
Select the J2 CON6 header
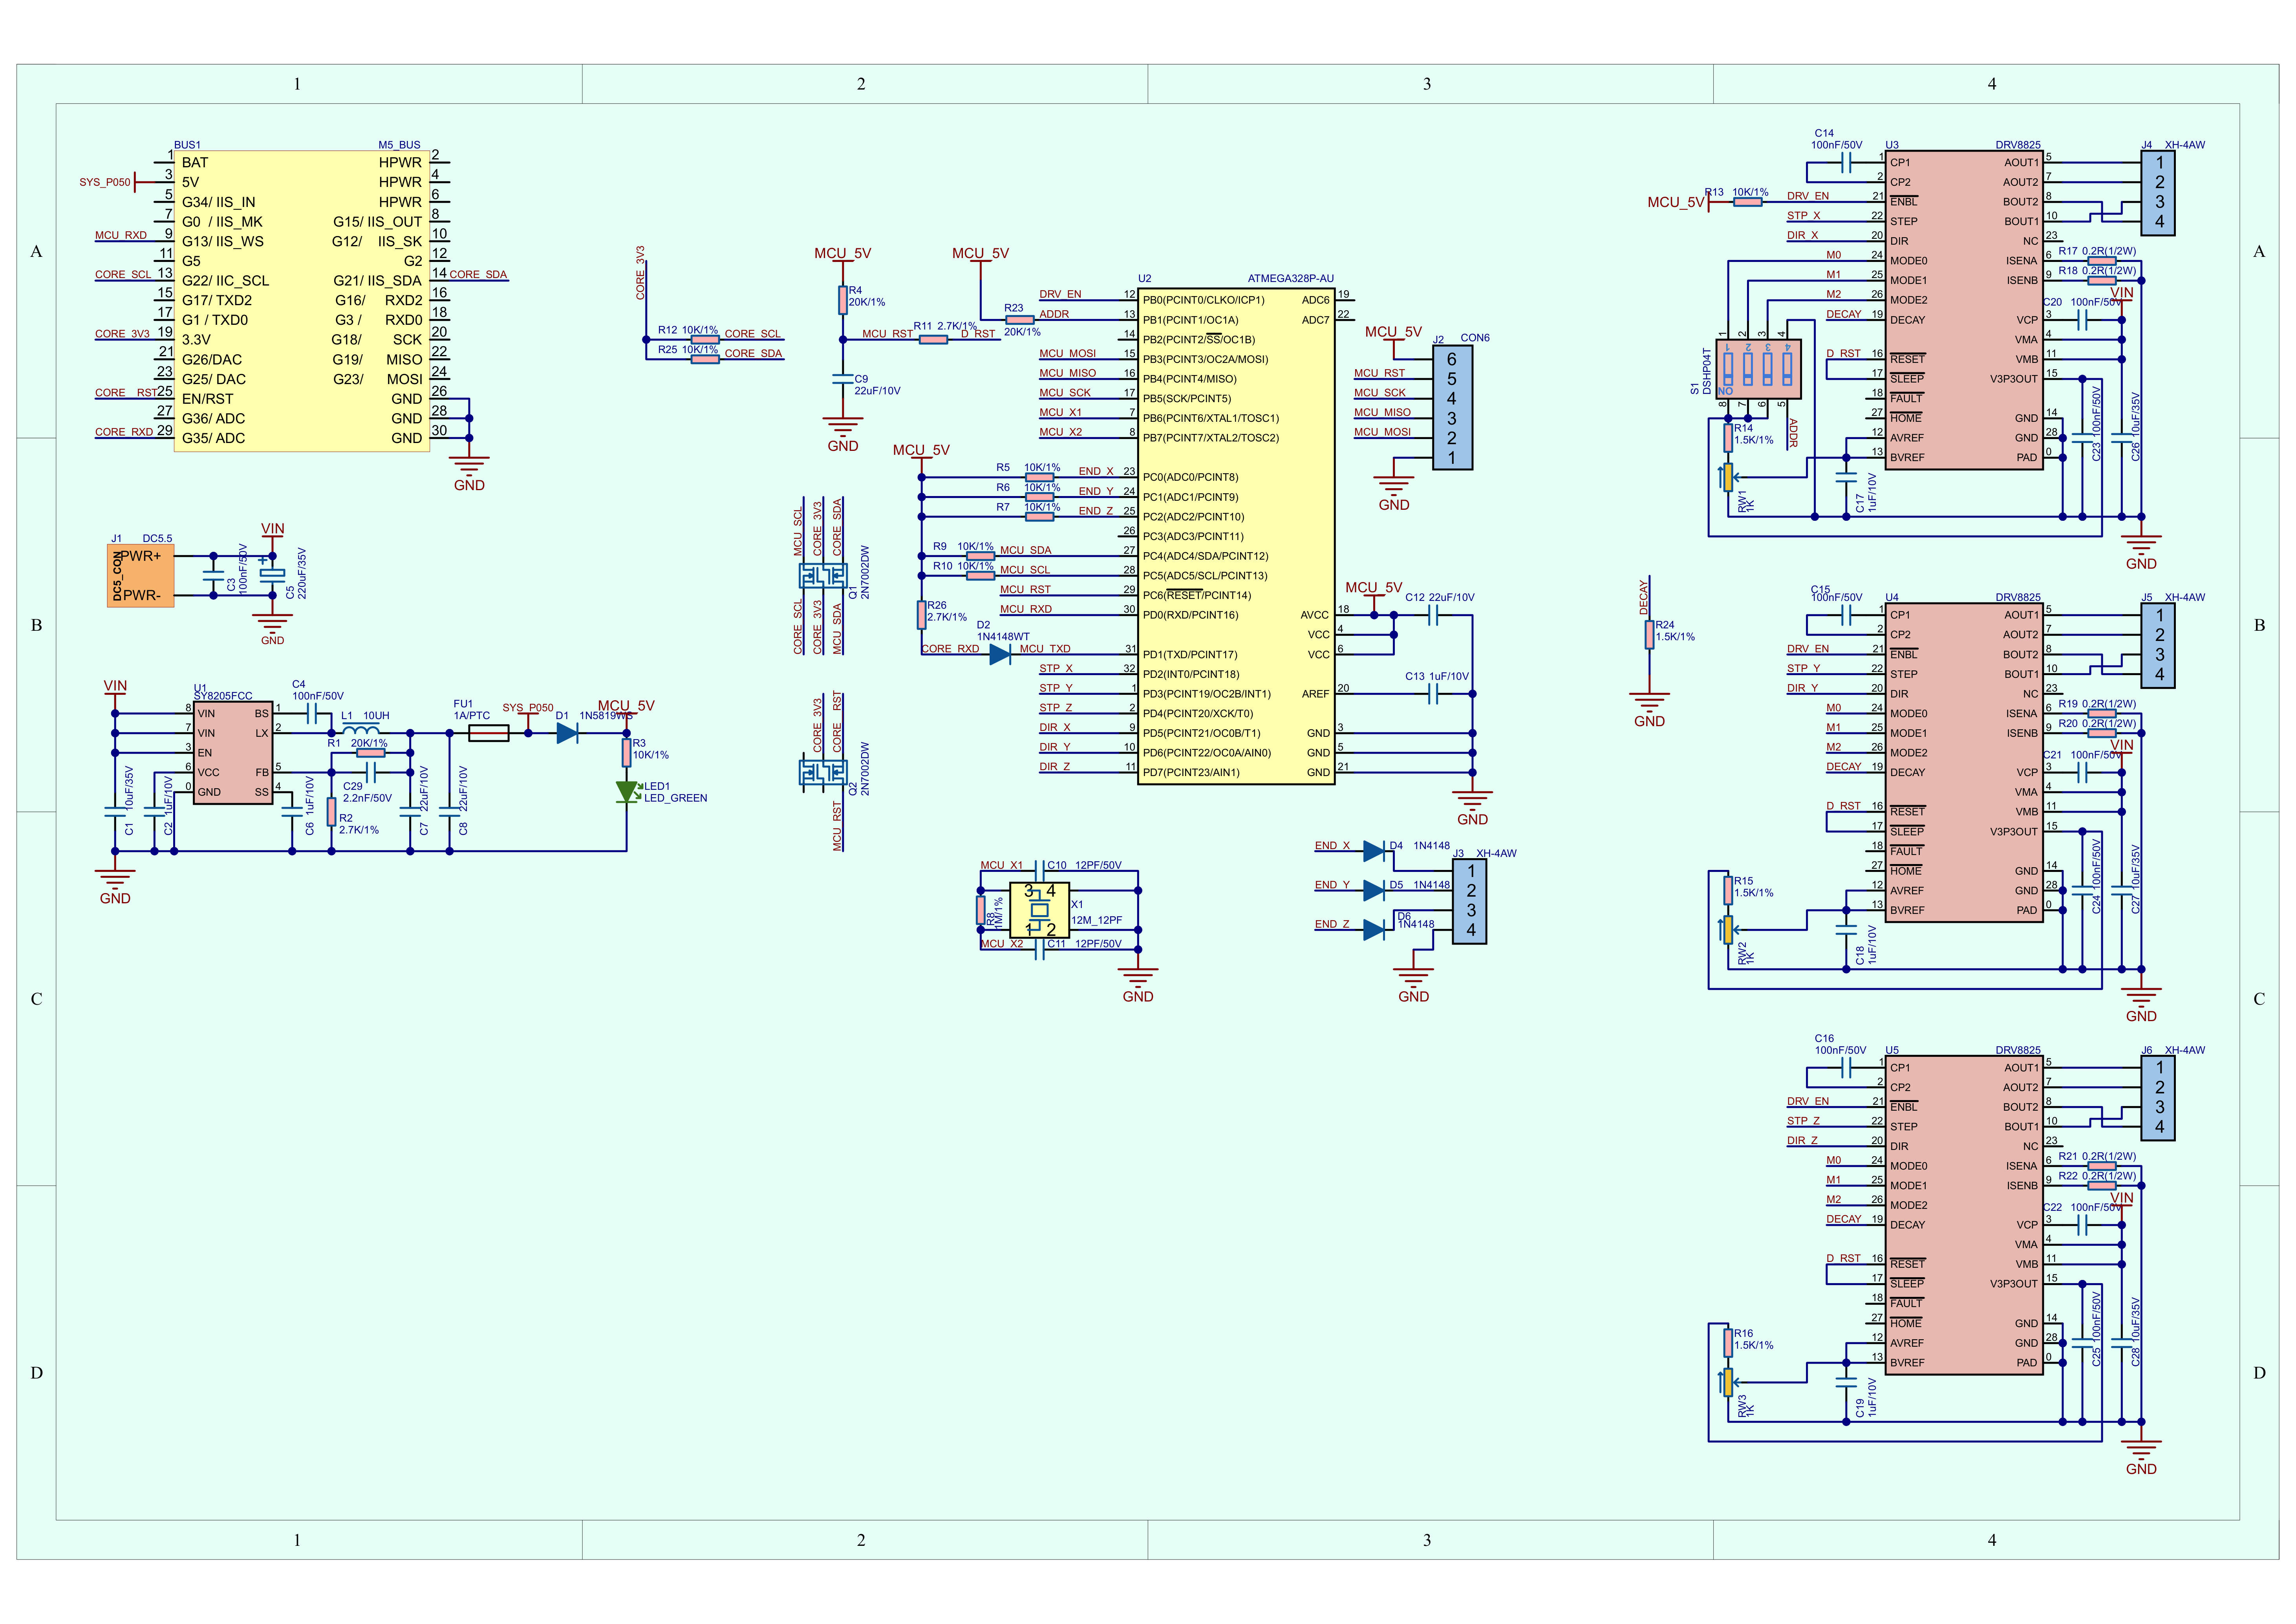[x=1452, y=408]
